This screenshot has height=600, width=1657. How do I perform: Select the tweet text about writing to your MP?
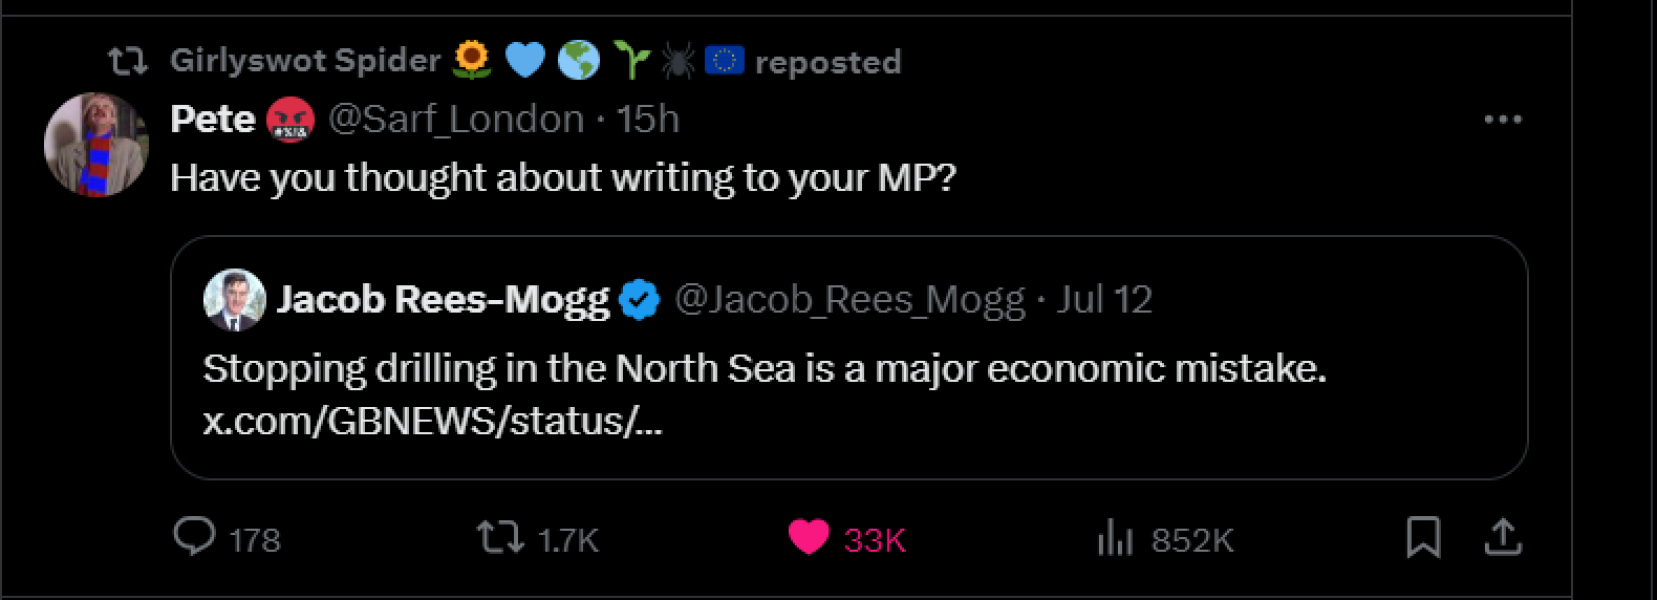(x=565, y=177)
